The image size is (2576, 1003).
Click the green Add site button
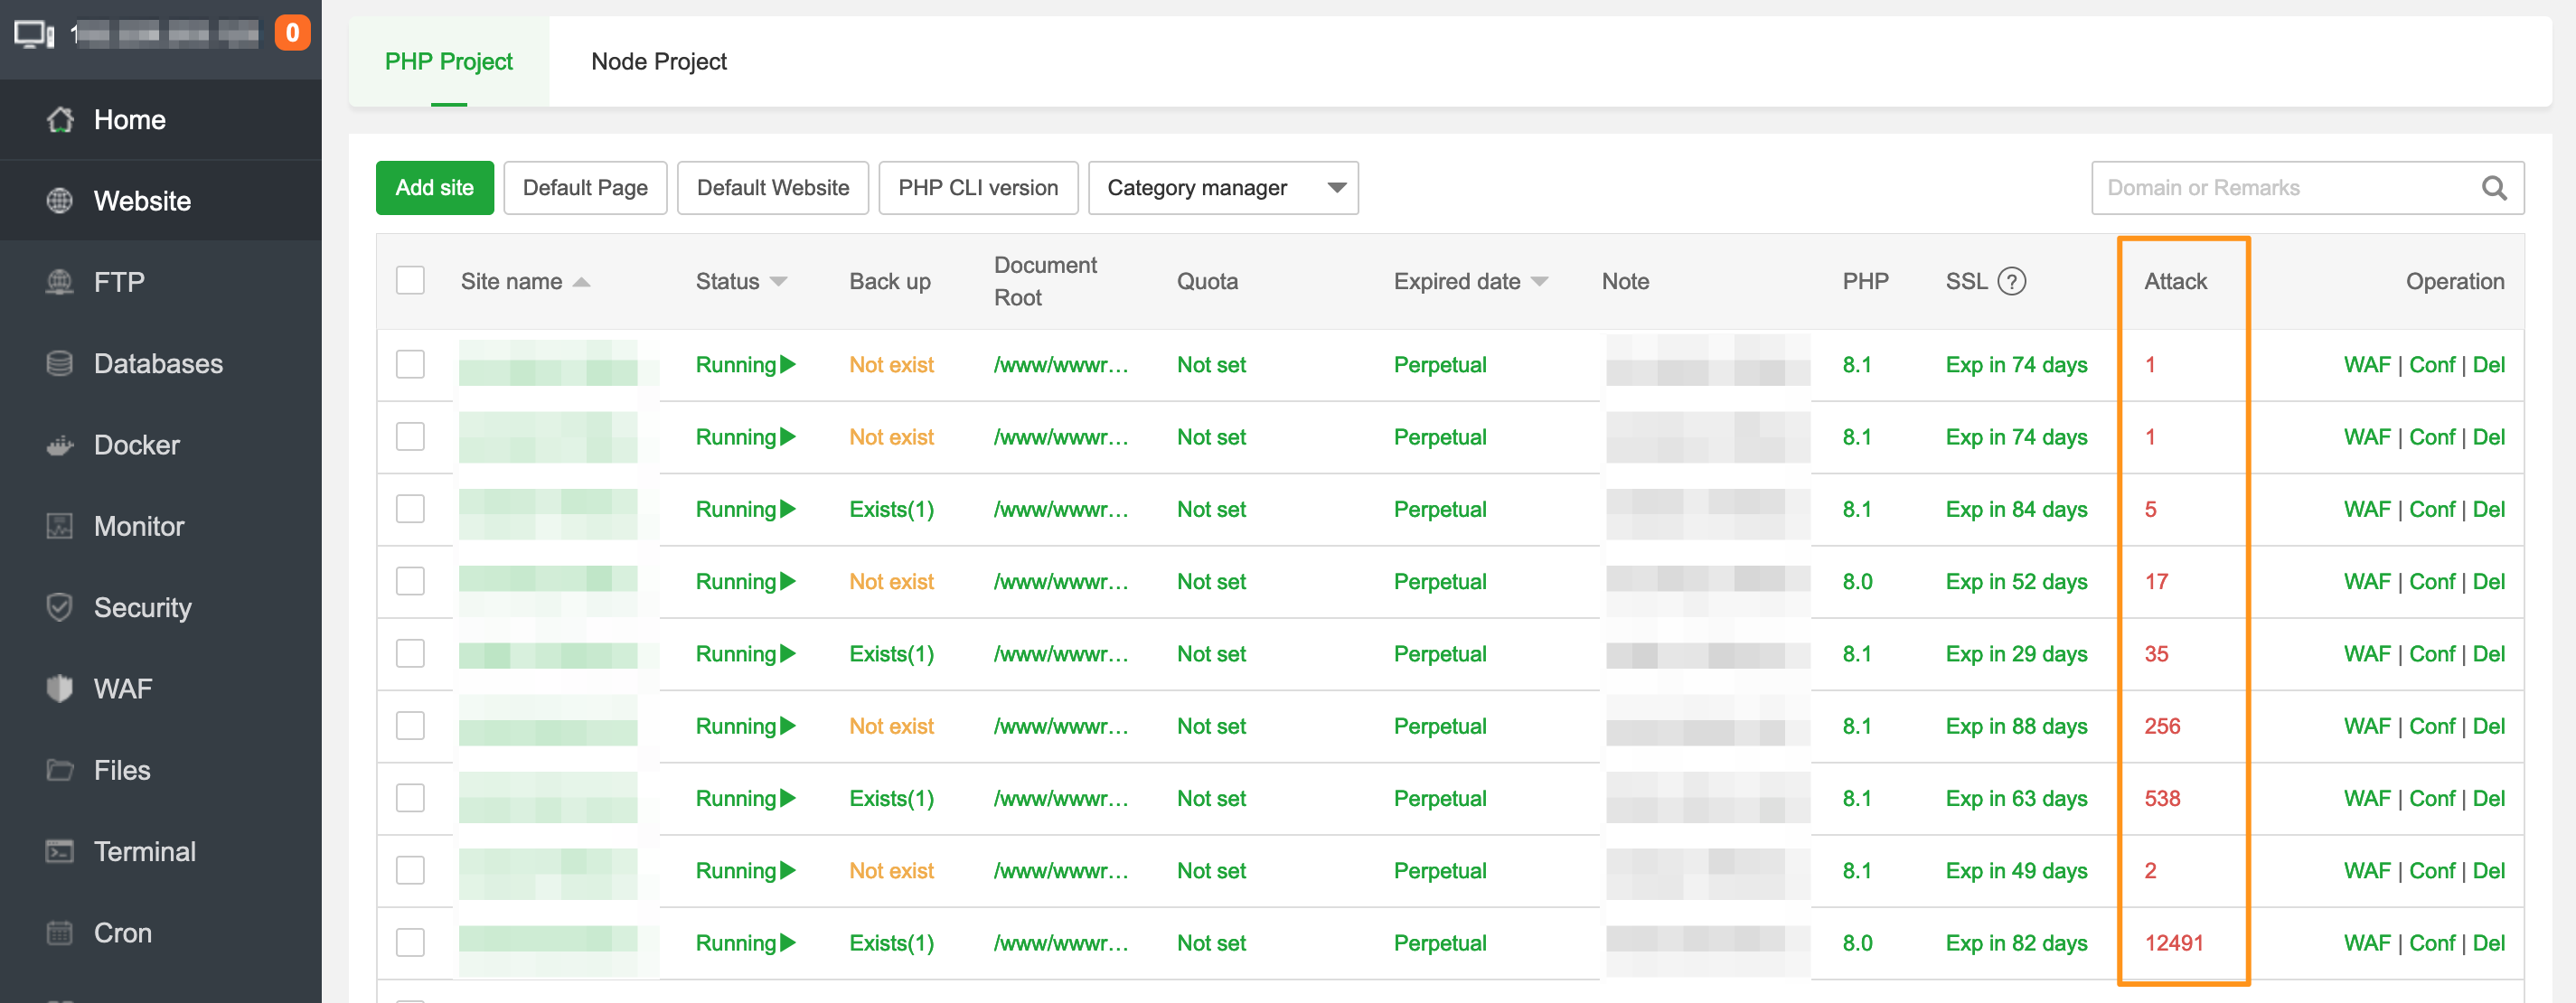pyautogui.click(x=434, y=188)
